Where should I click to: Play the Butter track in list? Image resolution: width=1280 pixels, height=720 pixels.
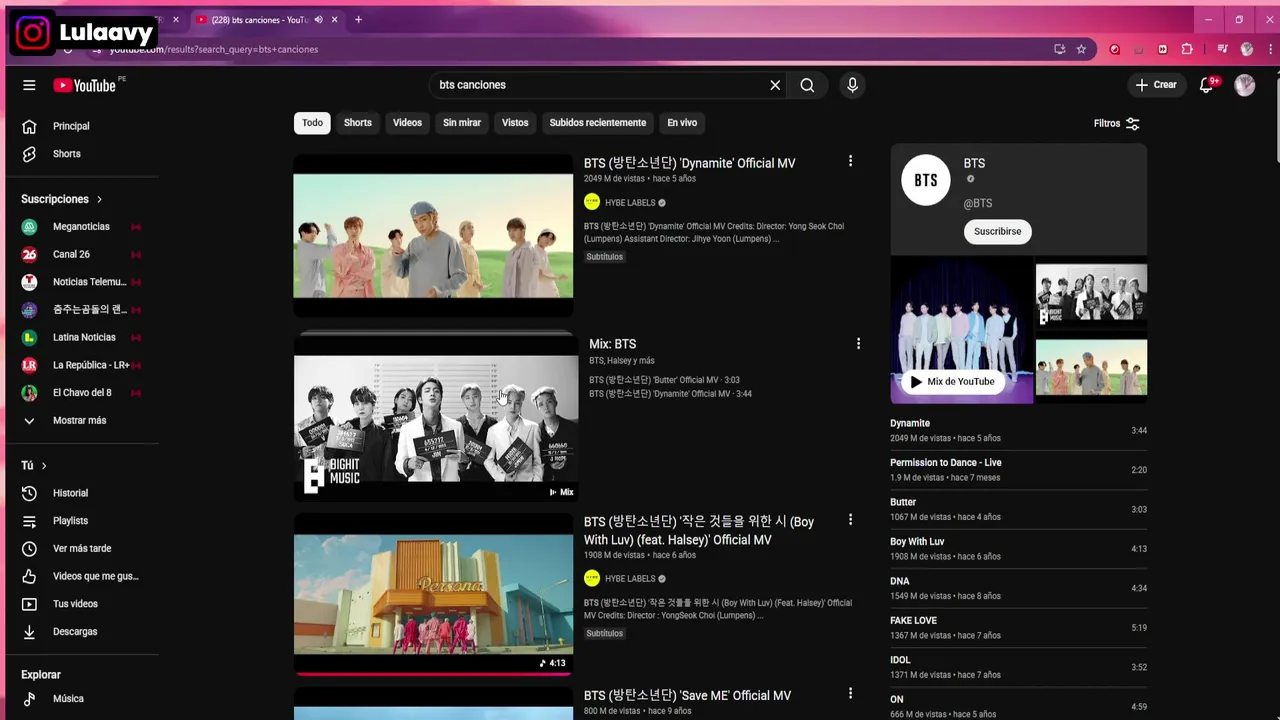pyautogui.click(x=1018, y=509)
